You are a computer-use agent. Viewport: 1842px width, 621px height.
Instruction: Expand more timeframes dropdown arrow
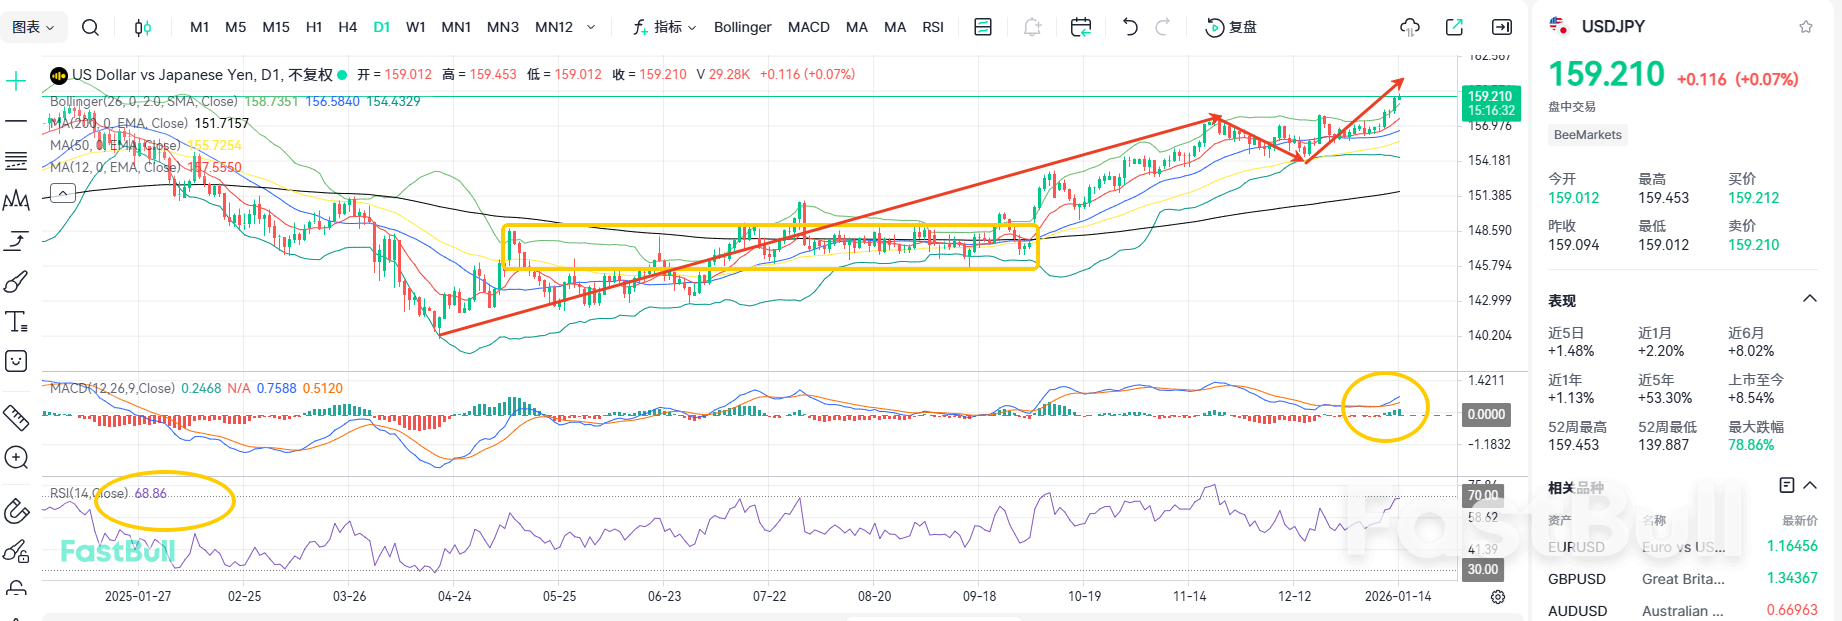pyautogui.click(x=591, y=27)
